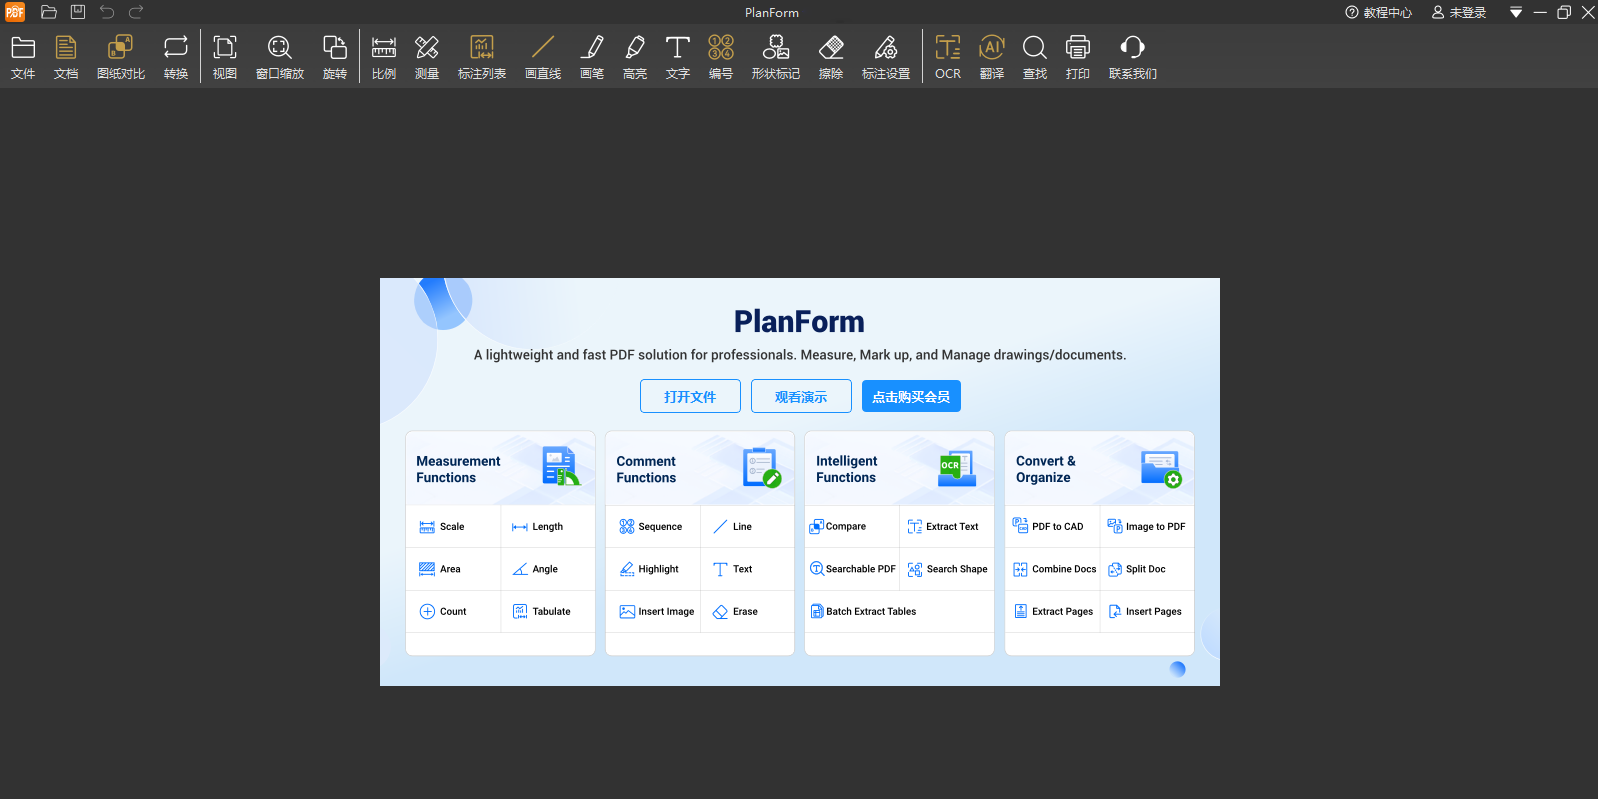
Task: Click 未登录 account login
Action: pyautogui.click(x=1459, y=13)
